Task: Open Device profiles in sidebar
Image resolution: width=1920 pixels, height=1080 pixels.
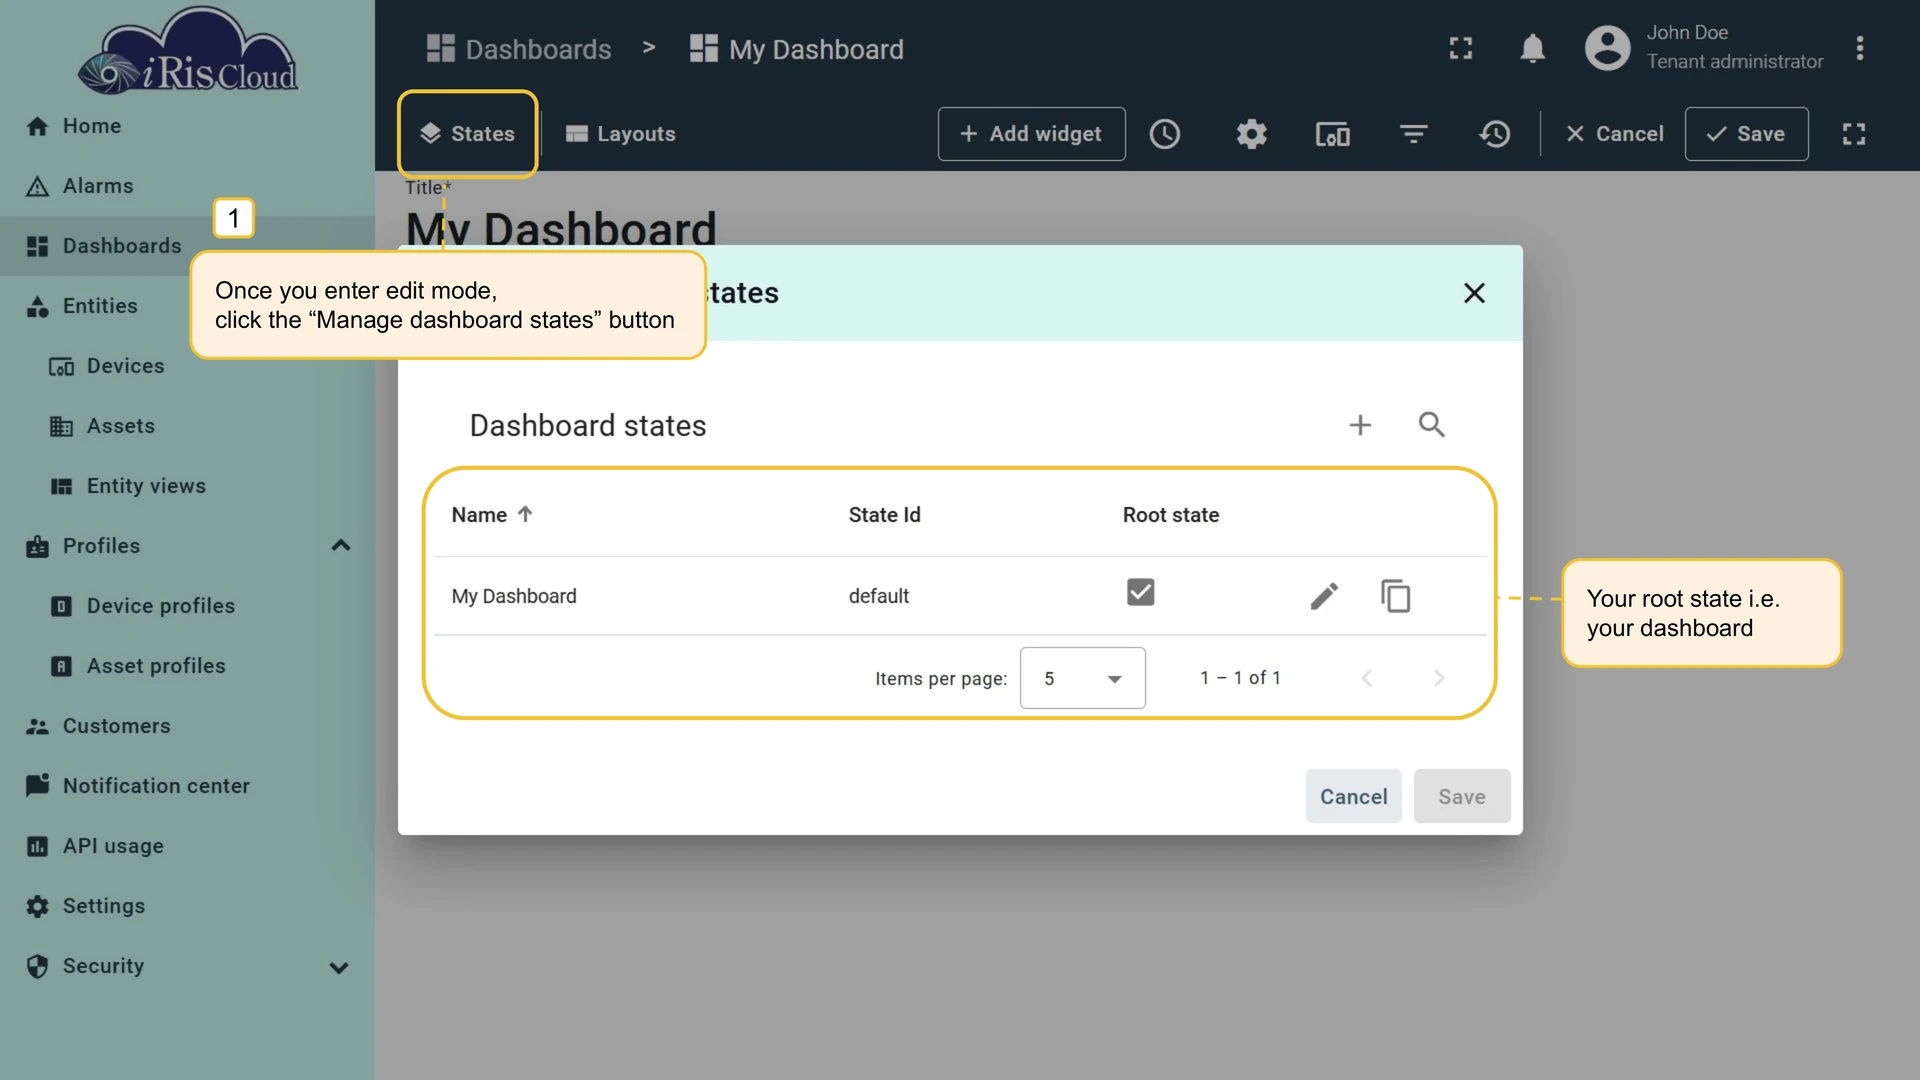Action: pos(187,606)
